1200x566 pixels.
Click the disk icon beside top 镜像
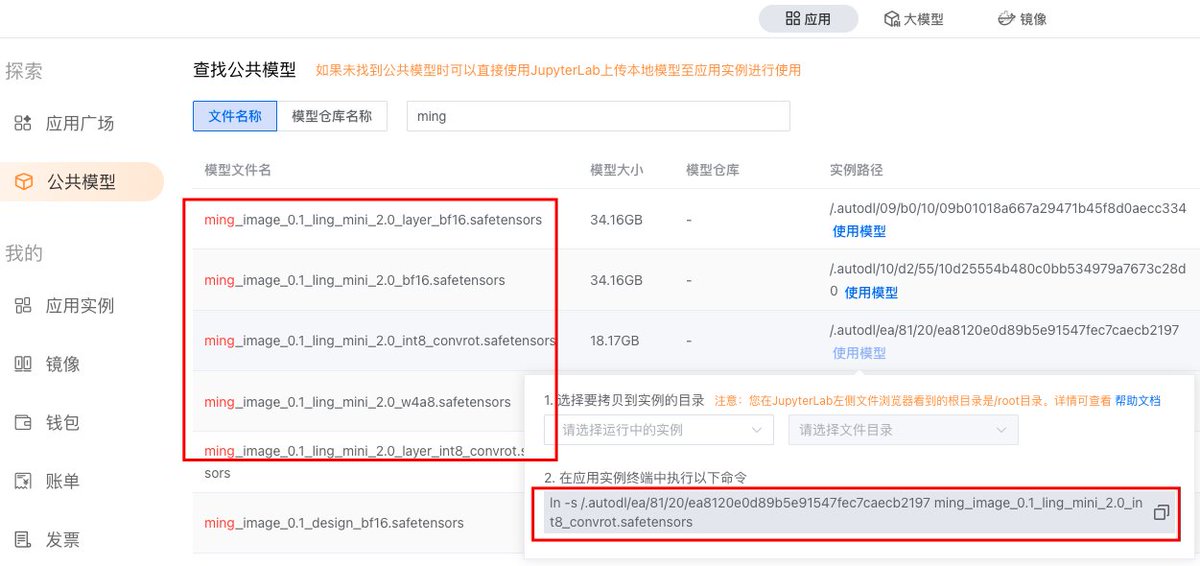coord(1006,19)
